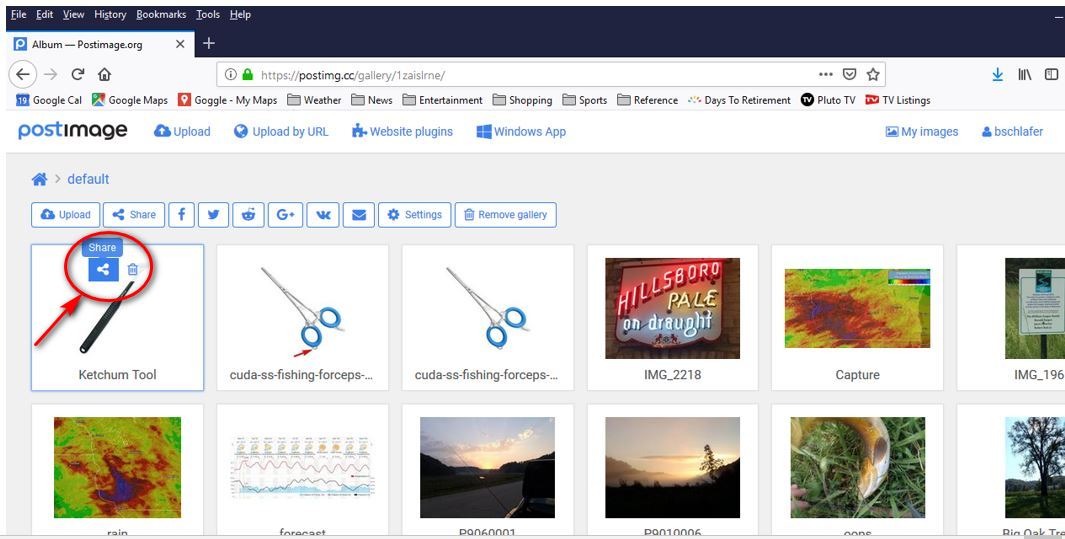Open the Bookmarks menu
Screen dimensions: 1065x539
[161, 14]
